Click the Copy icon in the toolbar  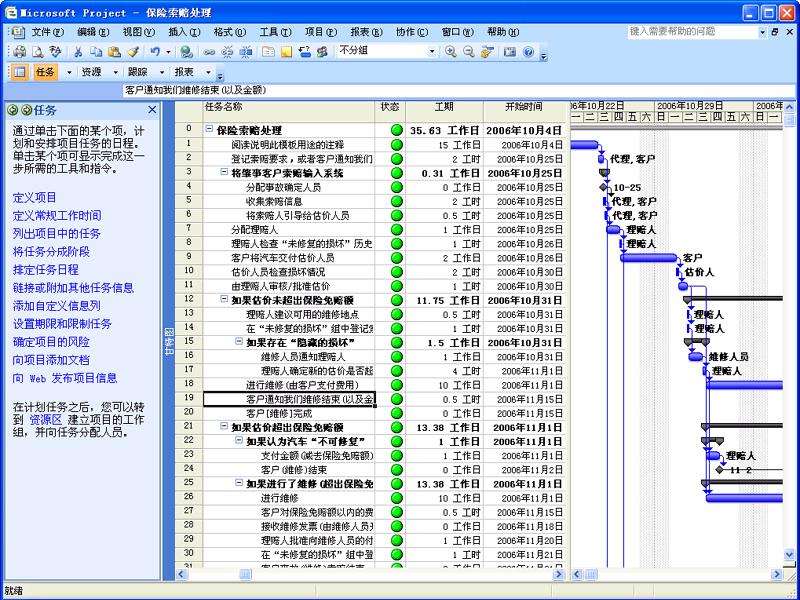click(x=96, y=52)
